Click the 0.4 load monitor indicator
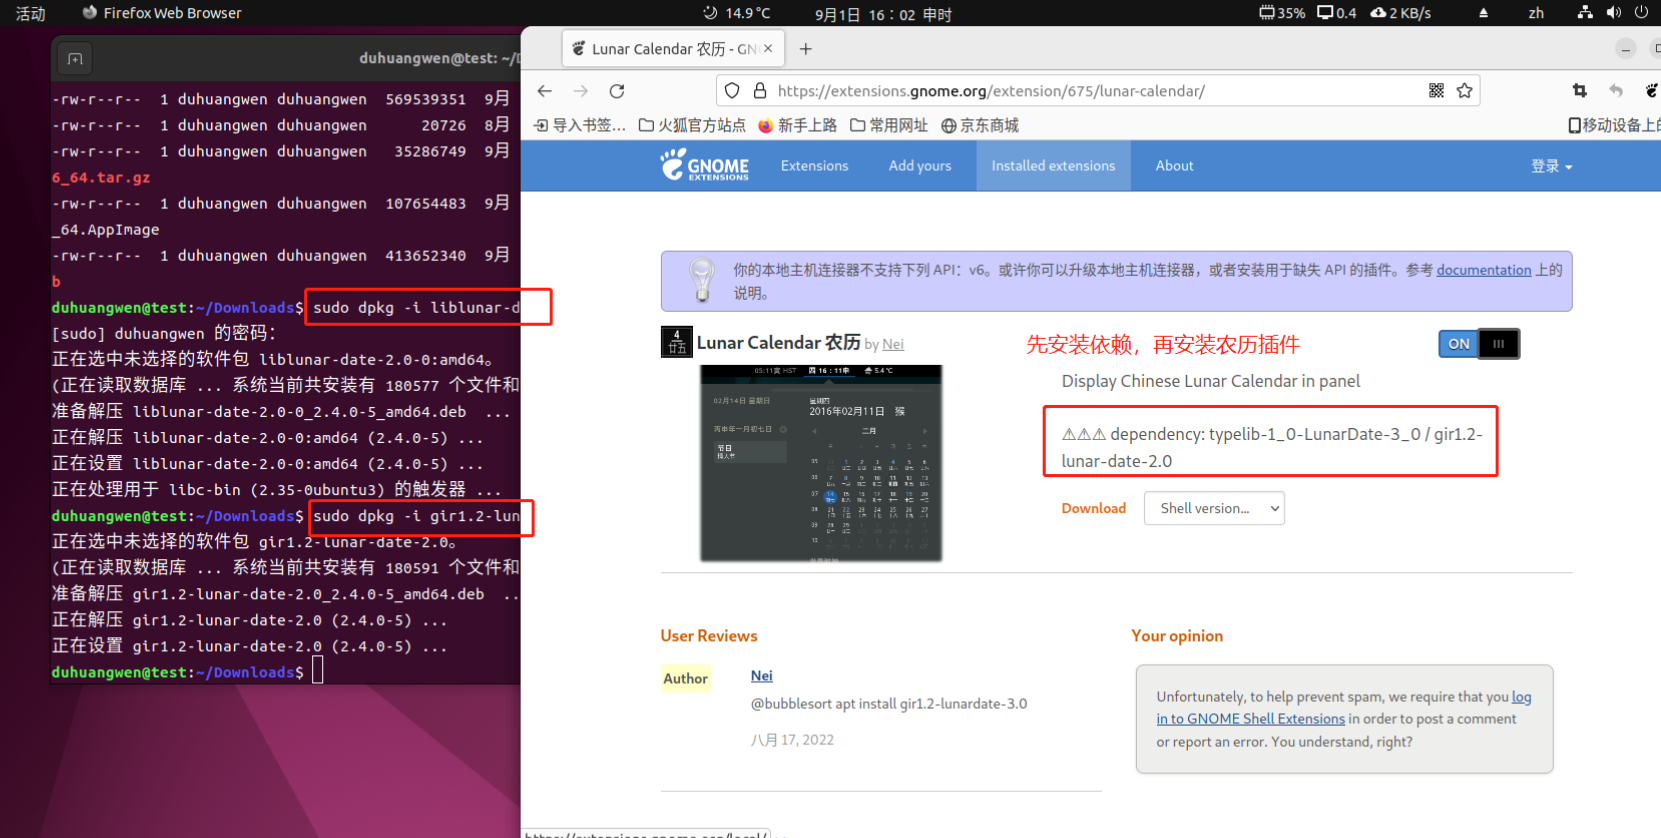The height and width of the screenshot is (838, 1661). (x=1337, y=13)
